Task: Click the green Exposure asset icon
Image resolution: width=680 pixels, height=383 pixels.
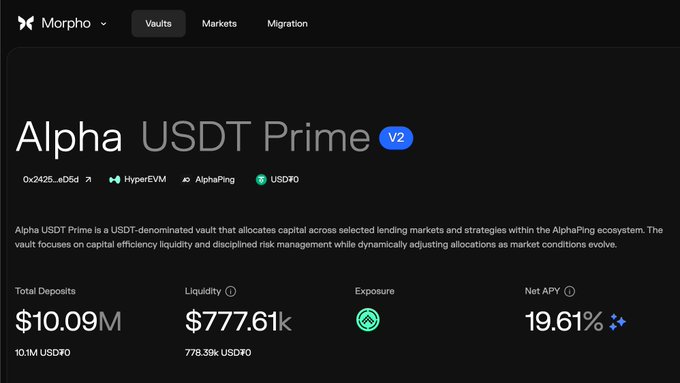Action: tap(368, 320)
